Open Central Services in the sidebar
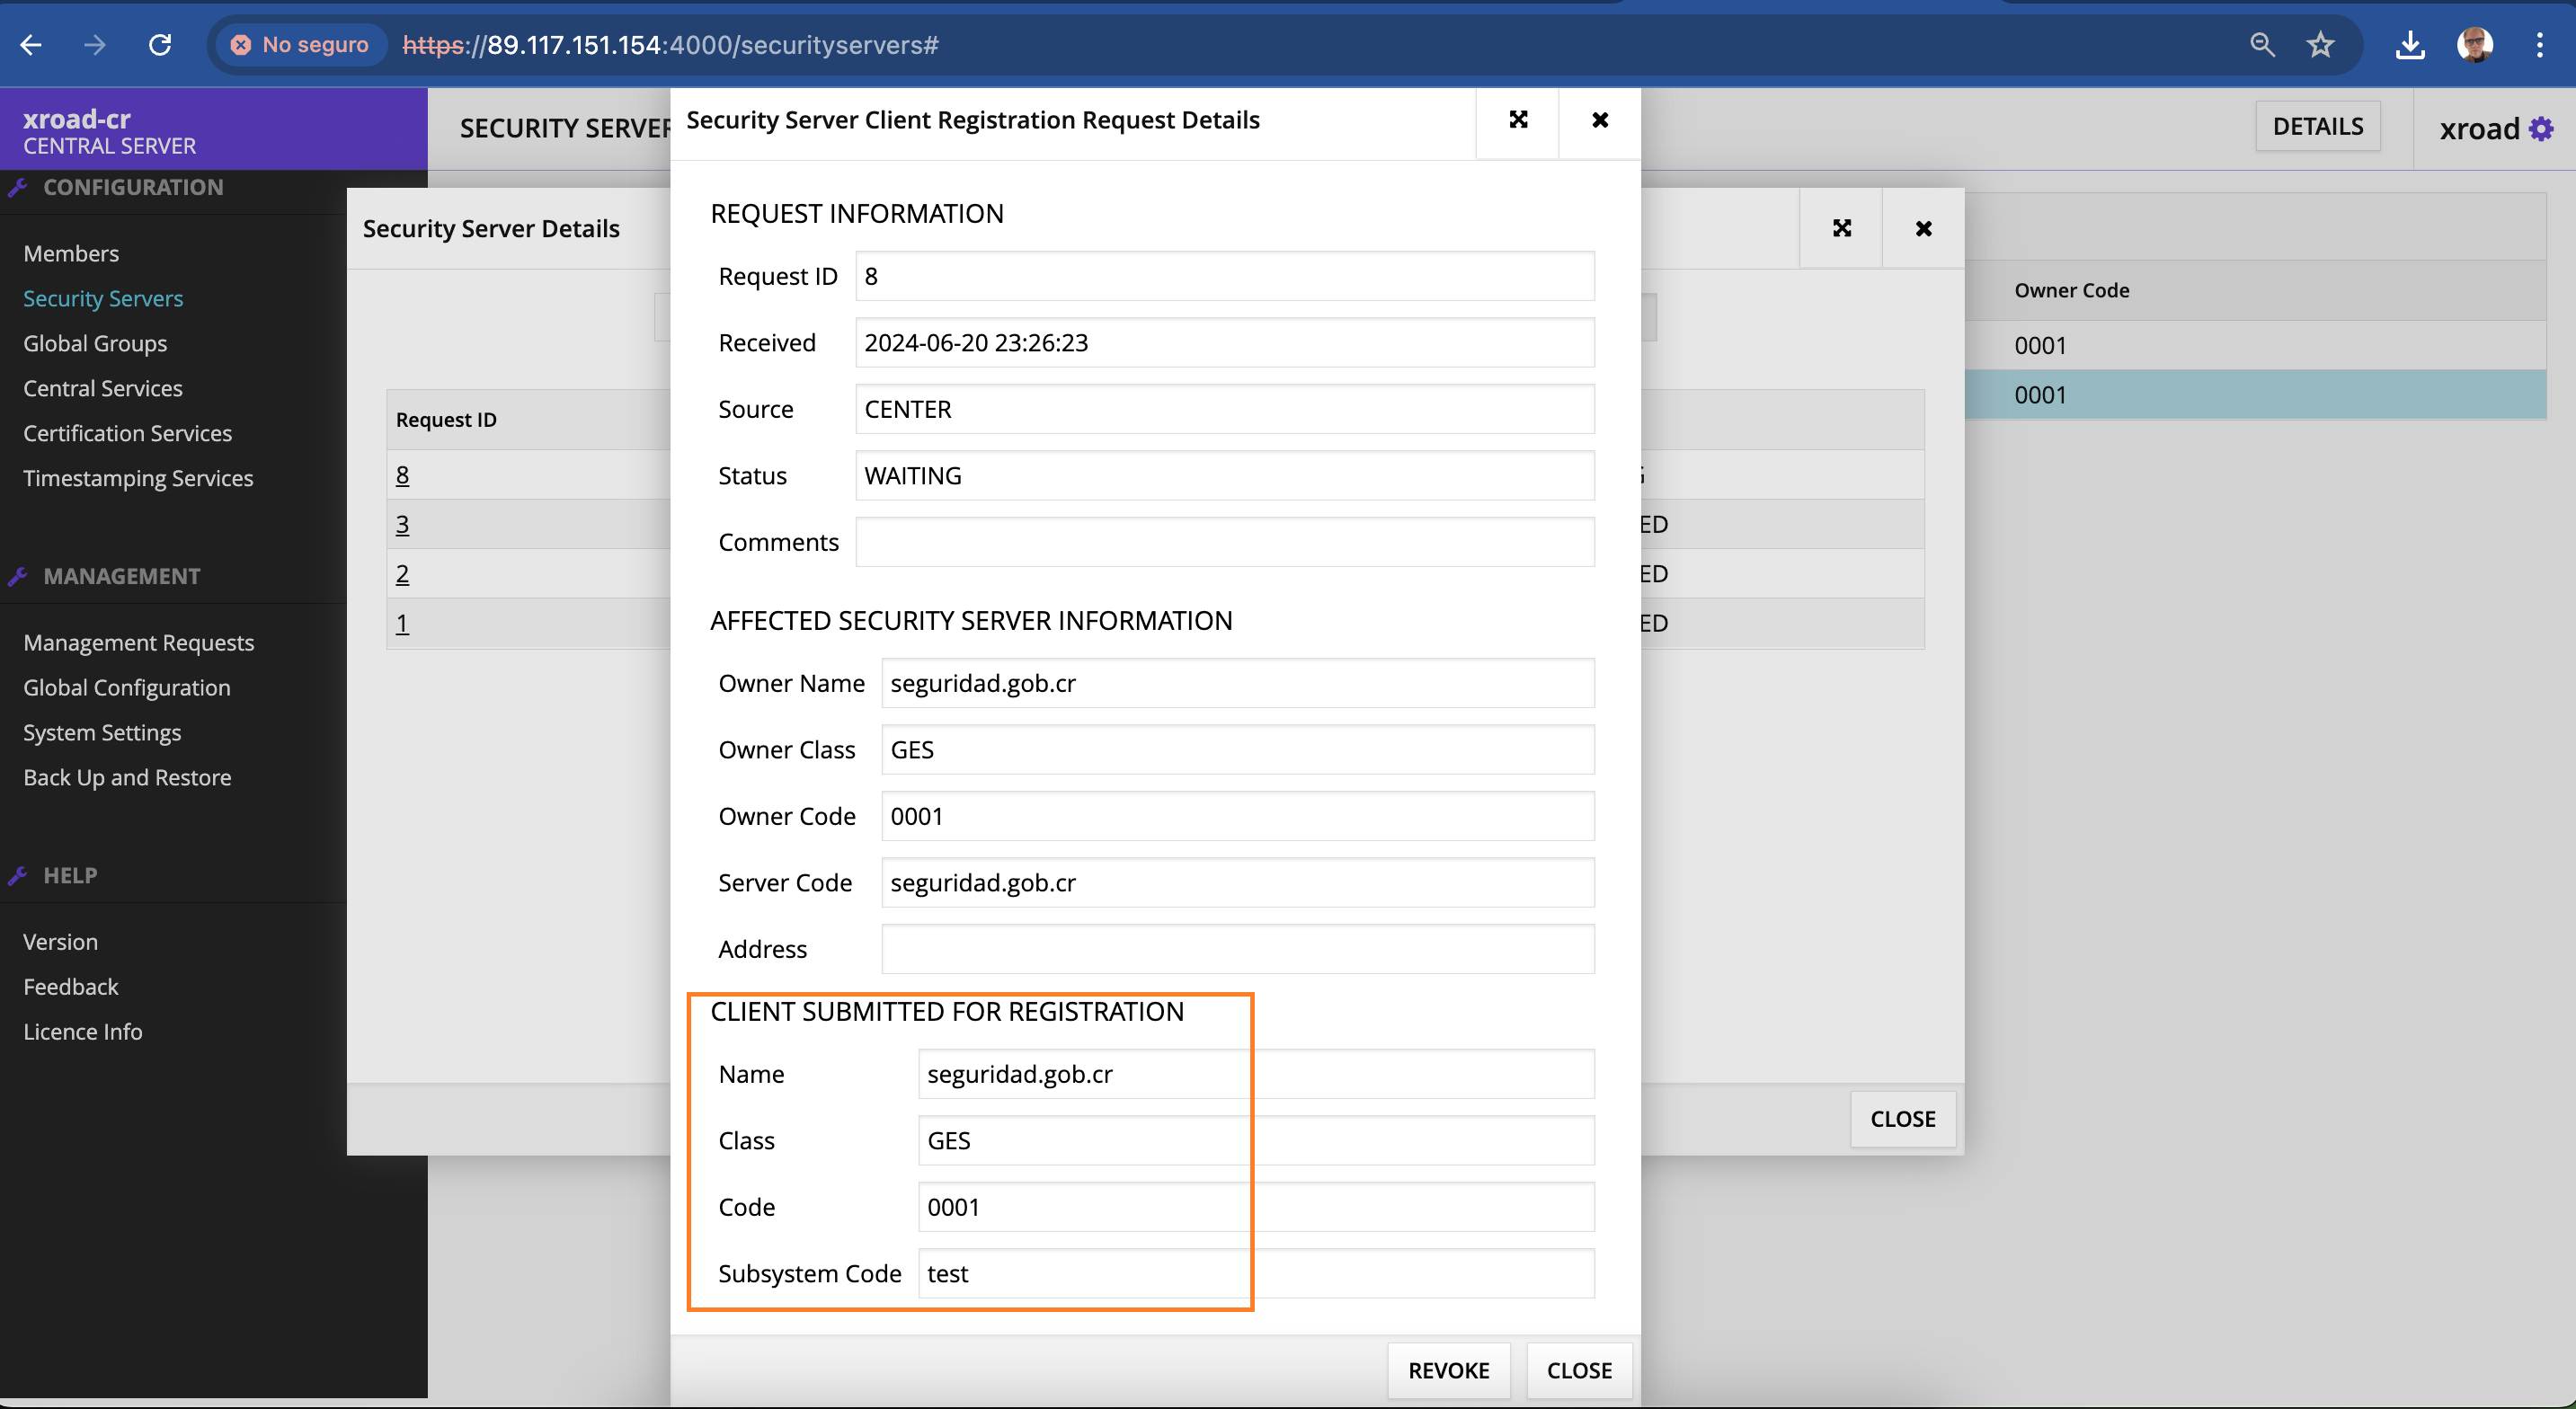Screen dimensions: 2576x1409 103,389
